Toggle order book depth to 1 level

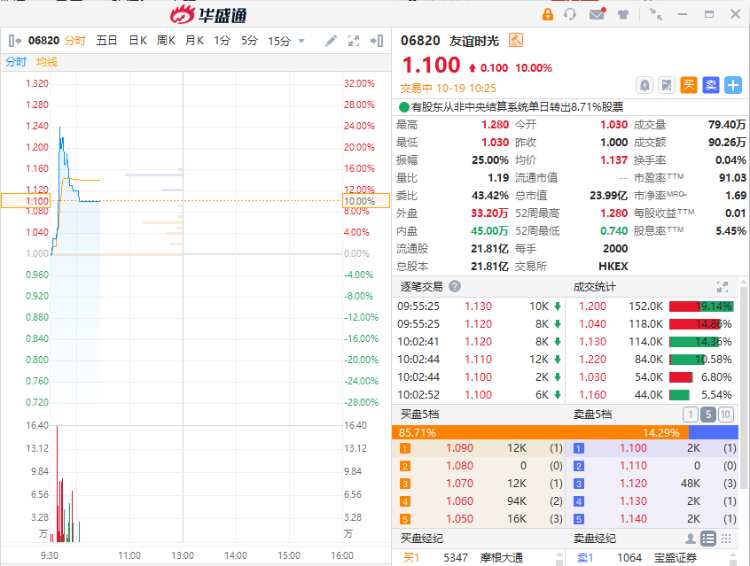tap(689, 414)
